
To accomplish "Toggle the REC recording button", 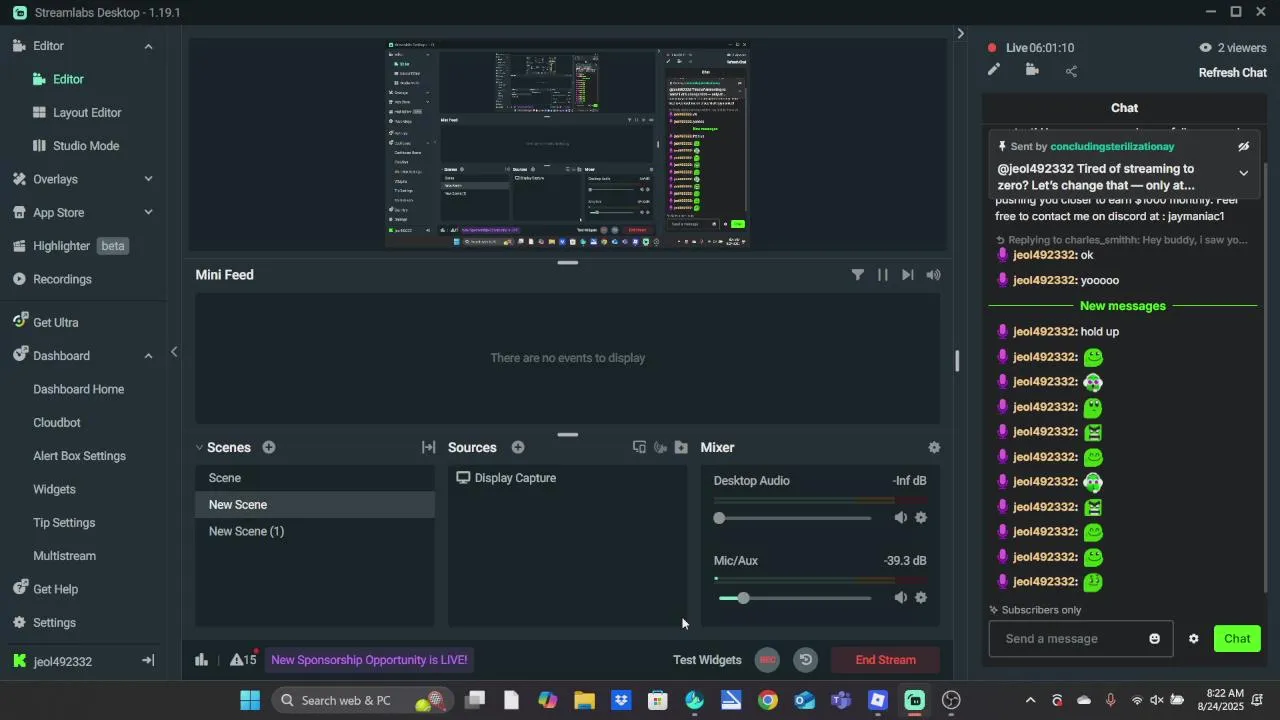I will [x=768, y=660].
